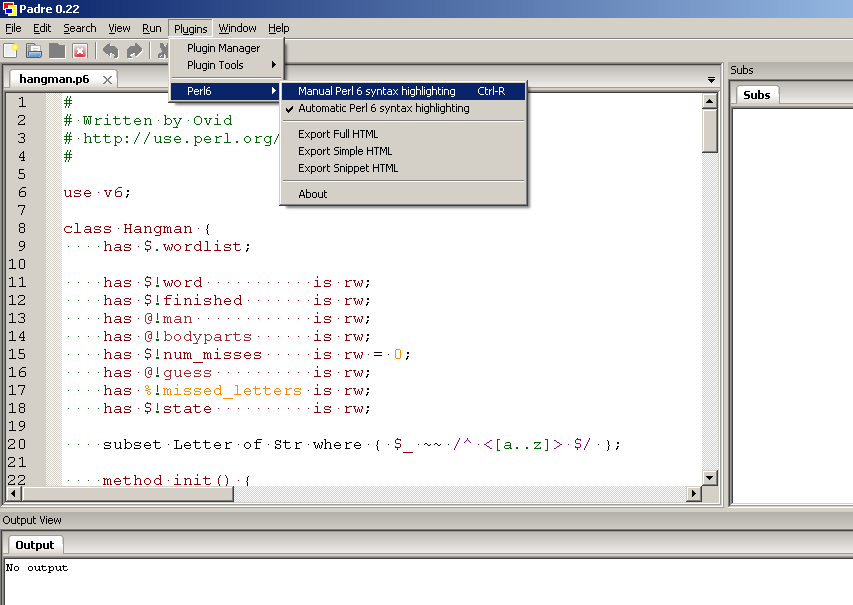
Task: Click the Save file toolbar icon
Action: [x=57, y=50]
